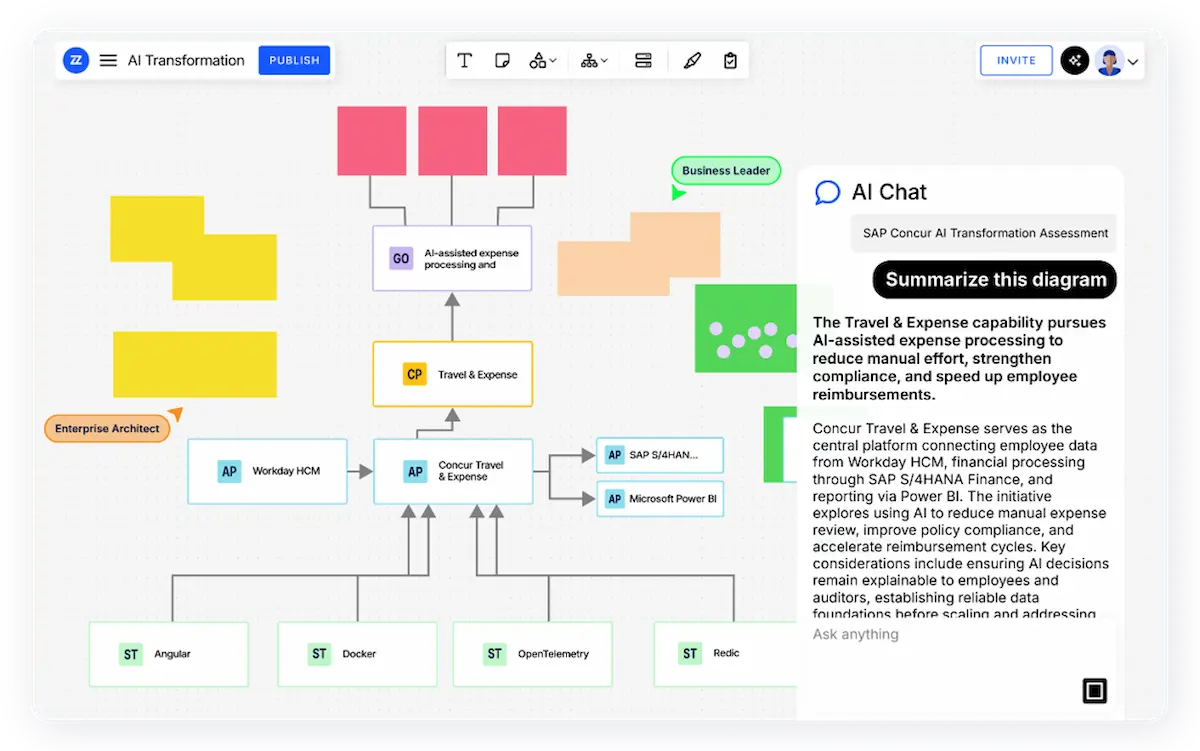Viewport: 1200px width, 751px height.
Task: Click the ST badge on Angular
Action: 130,654
